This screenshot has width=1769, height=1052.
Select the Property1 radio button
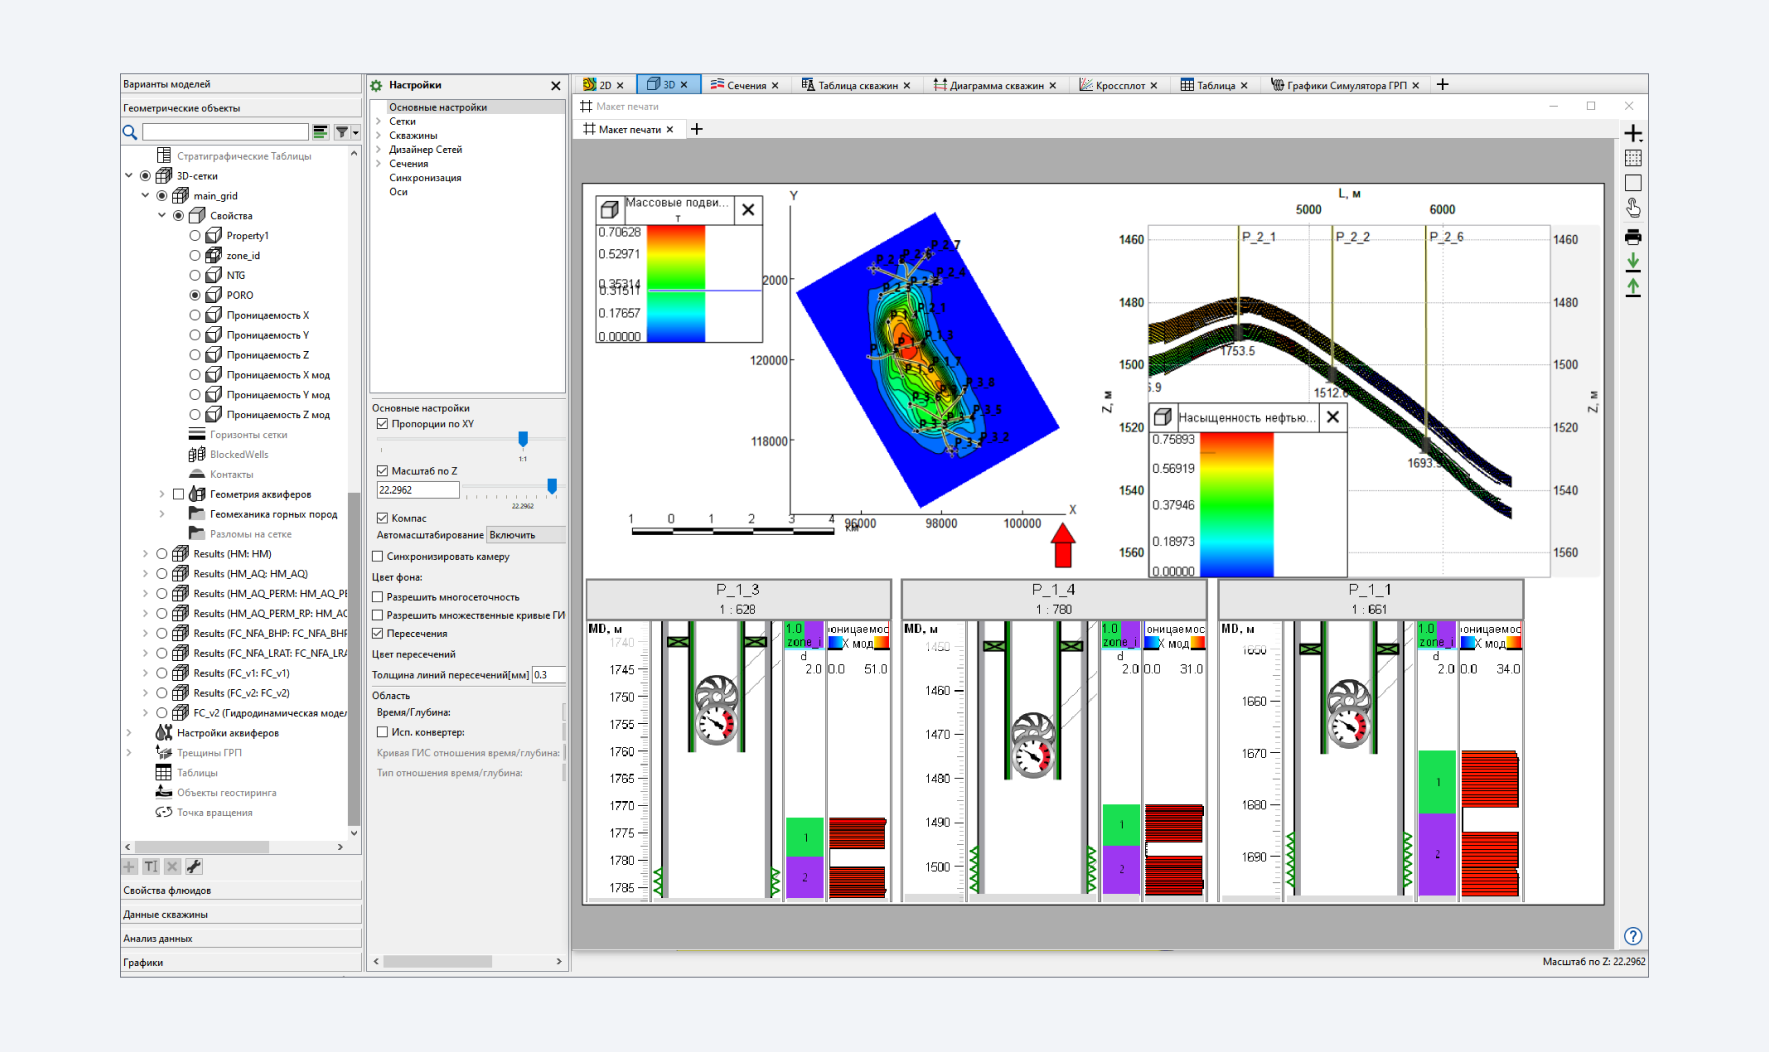pos(195,236)
